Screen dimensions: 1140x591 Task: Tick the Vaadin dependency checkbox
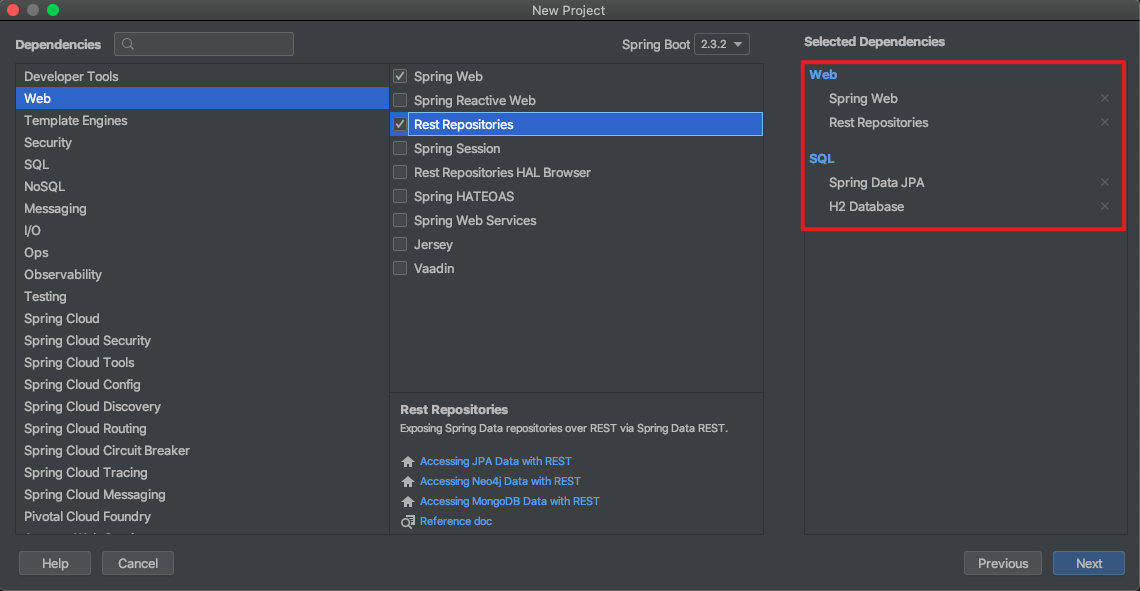point(401,269)
